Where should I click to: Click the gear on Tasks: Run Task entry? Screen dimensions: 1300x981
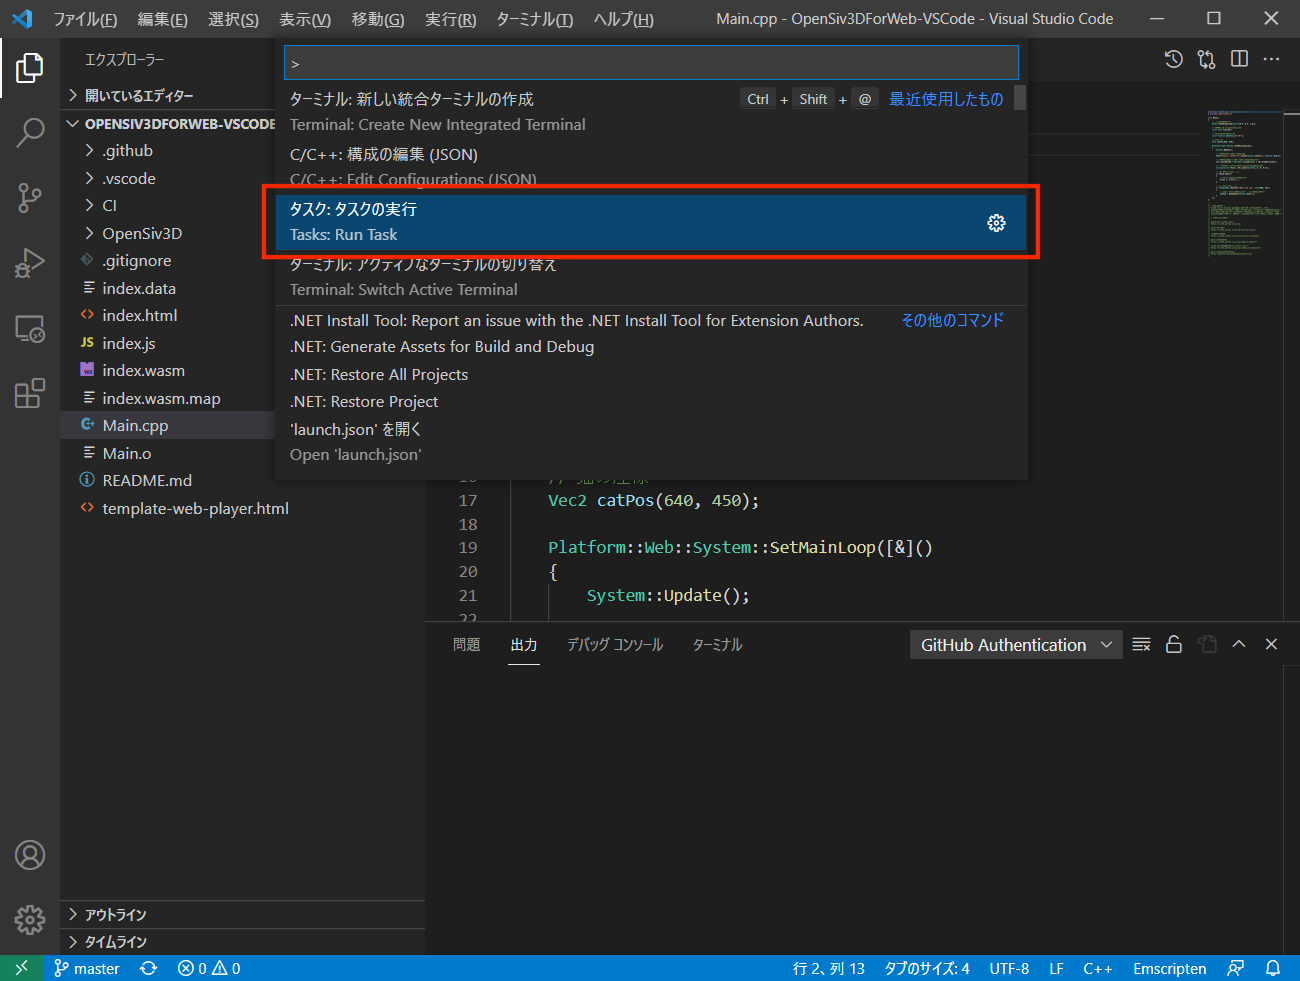996,223
